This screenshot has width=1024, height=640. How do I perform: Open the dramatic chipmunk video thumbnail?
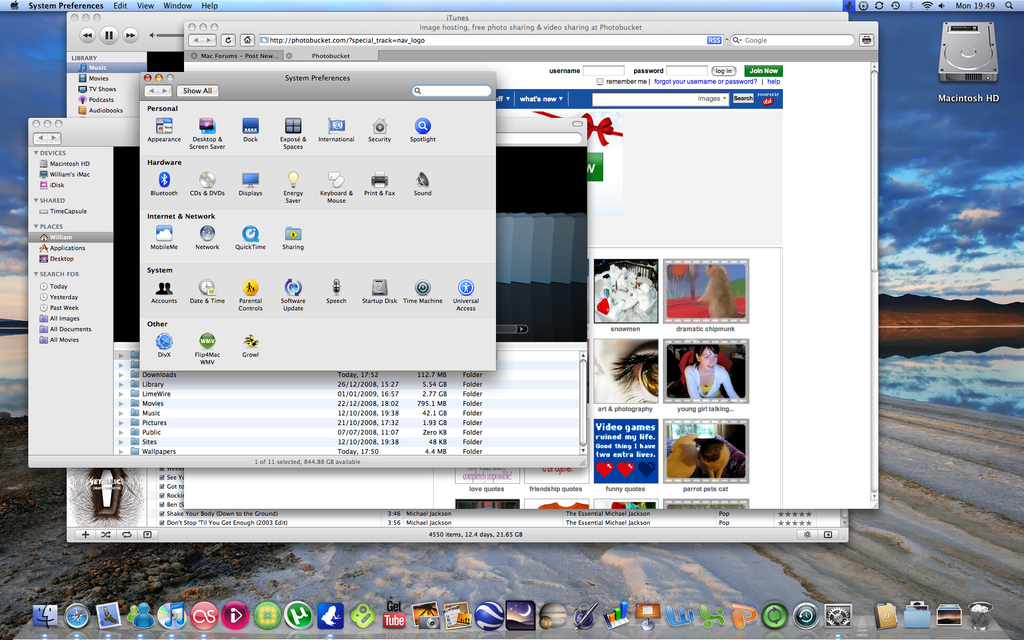705,291
